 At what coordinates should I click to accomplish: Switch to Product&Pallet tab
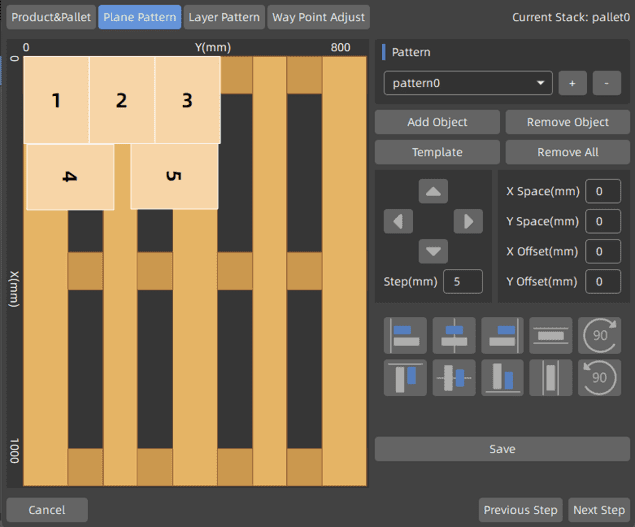[x=51, y=17]
